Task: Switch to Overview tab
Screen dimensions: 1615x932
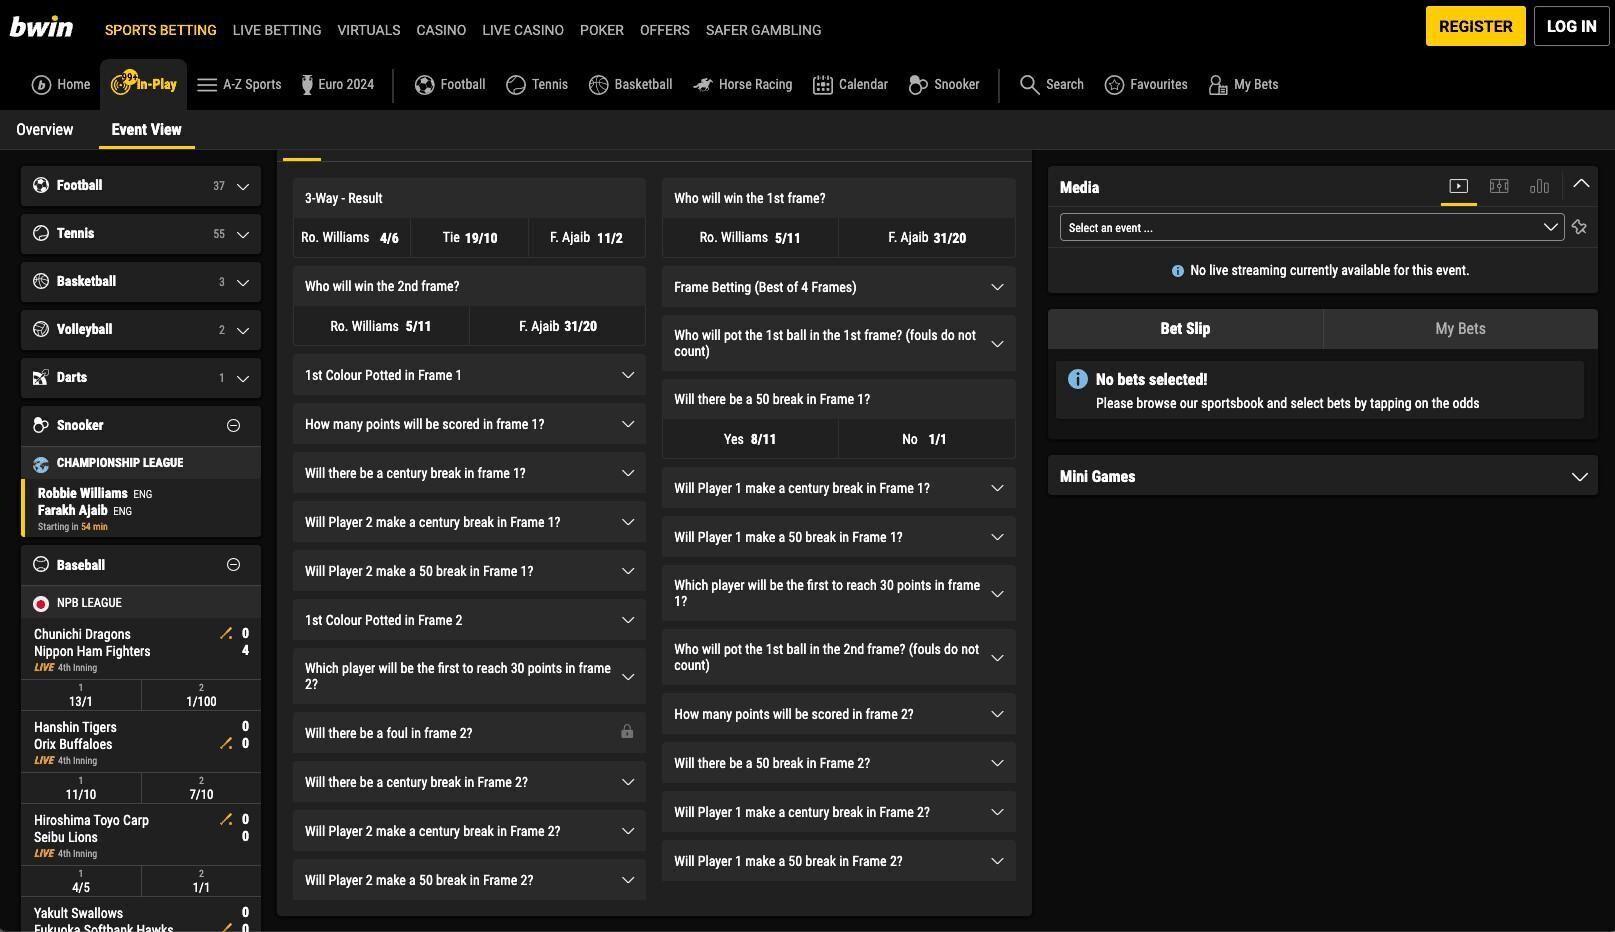Action: pos(45,130)
